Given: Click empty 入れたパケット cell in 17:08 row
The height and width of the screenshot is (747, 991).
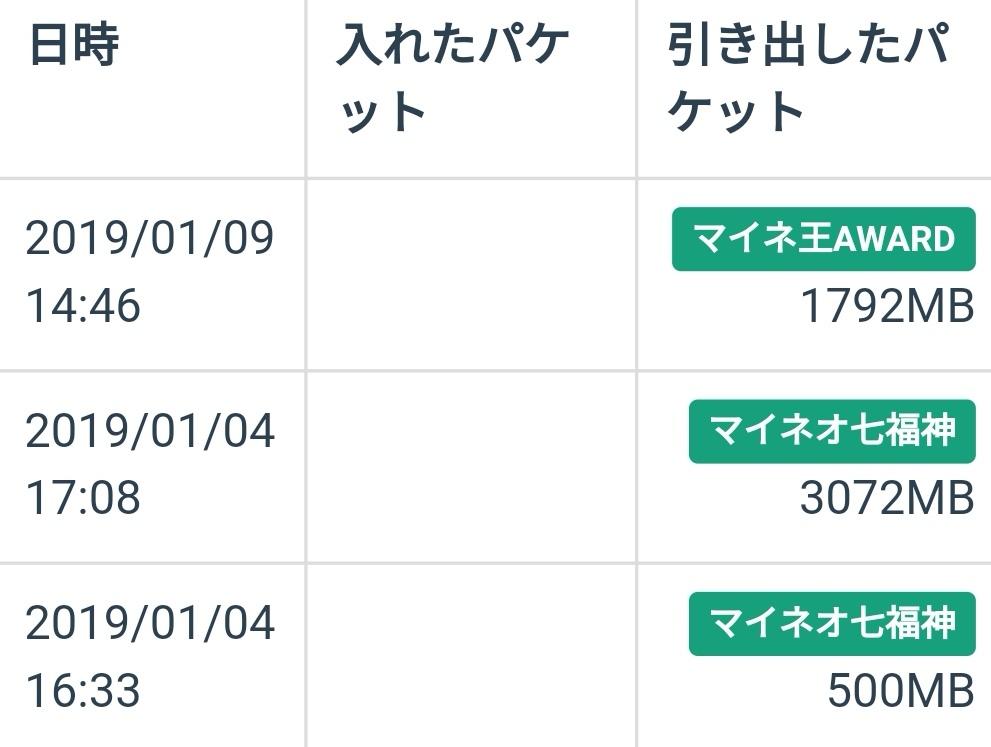Looking at the screenshot, I should click(471, 466).
